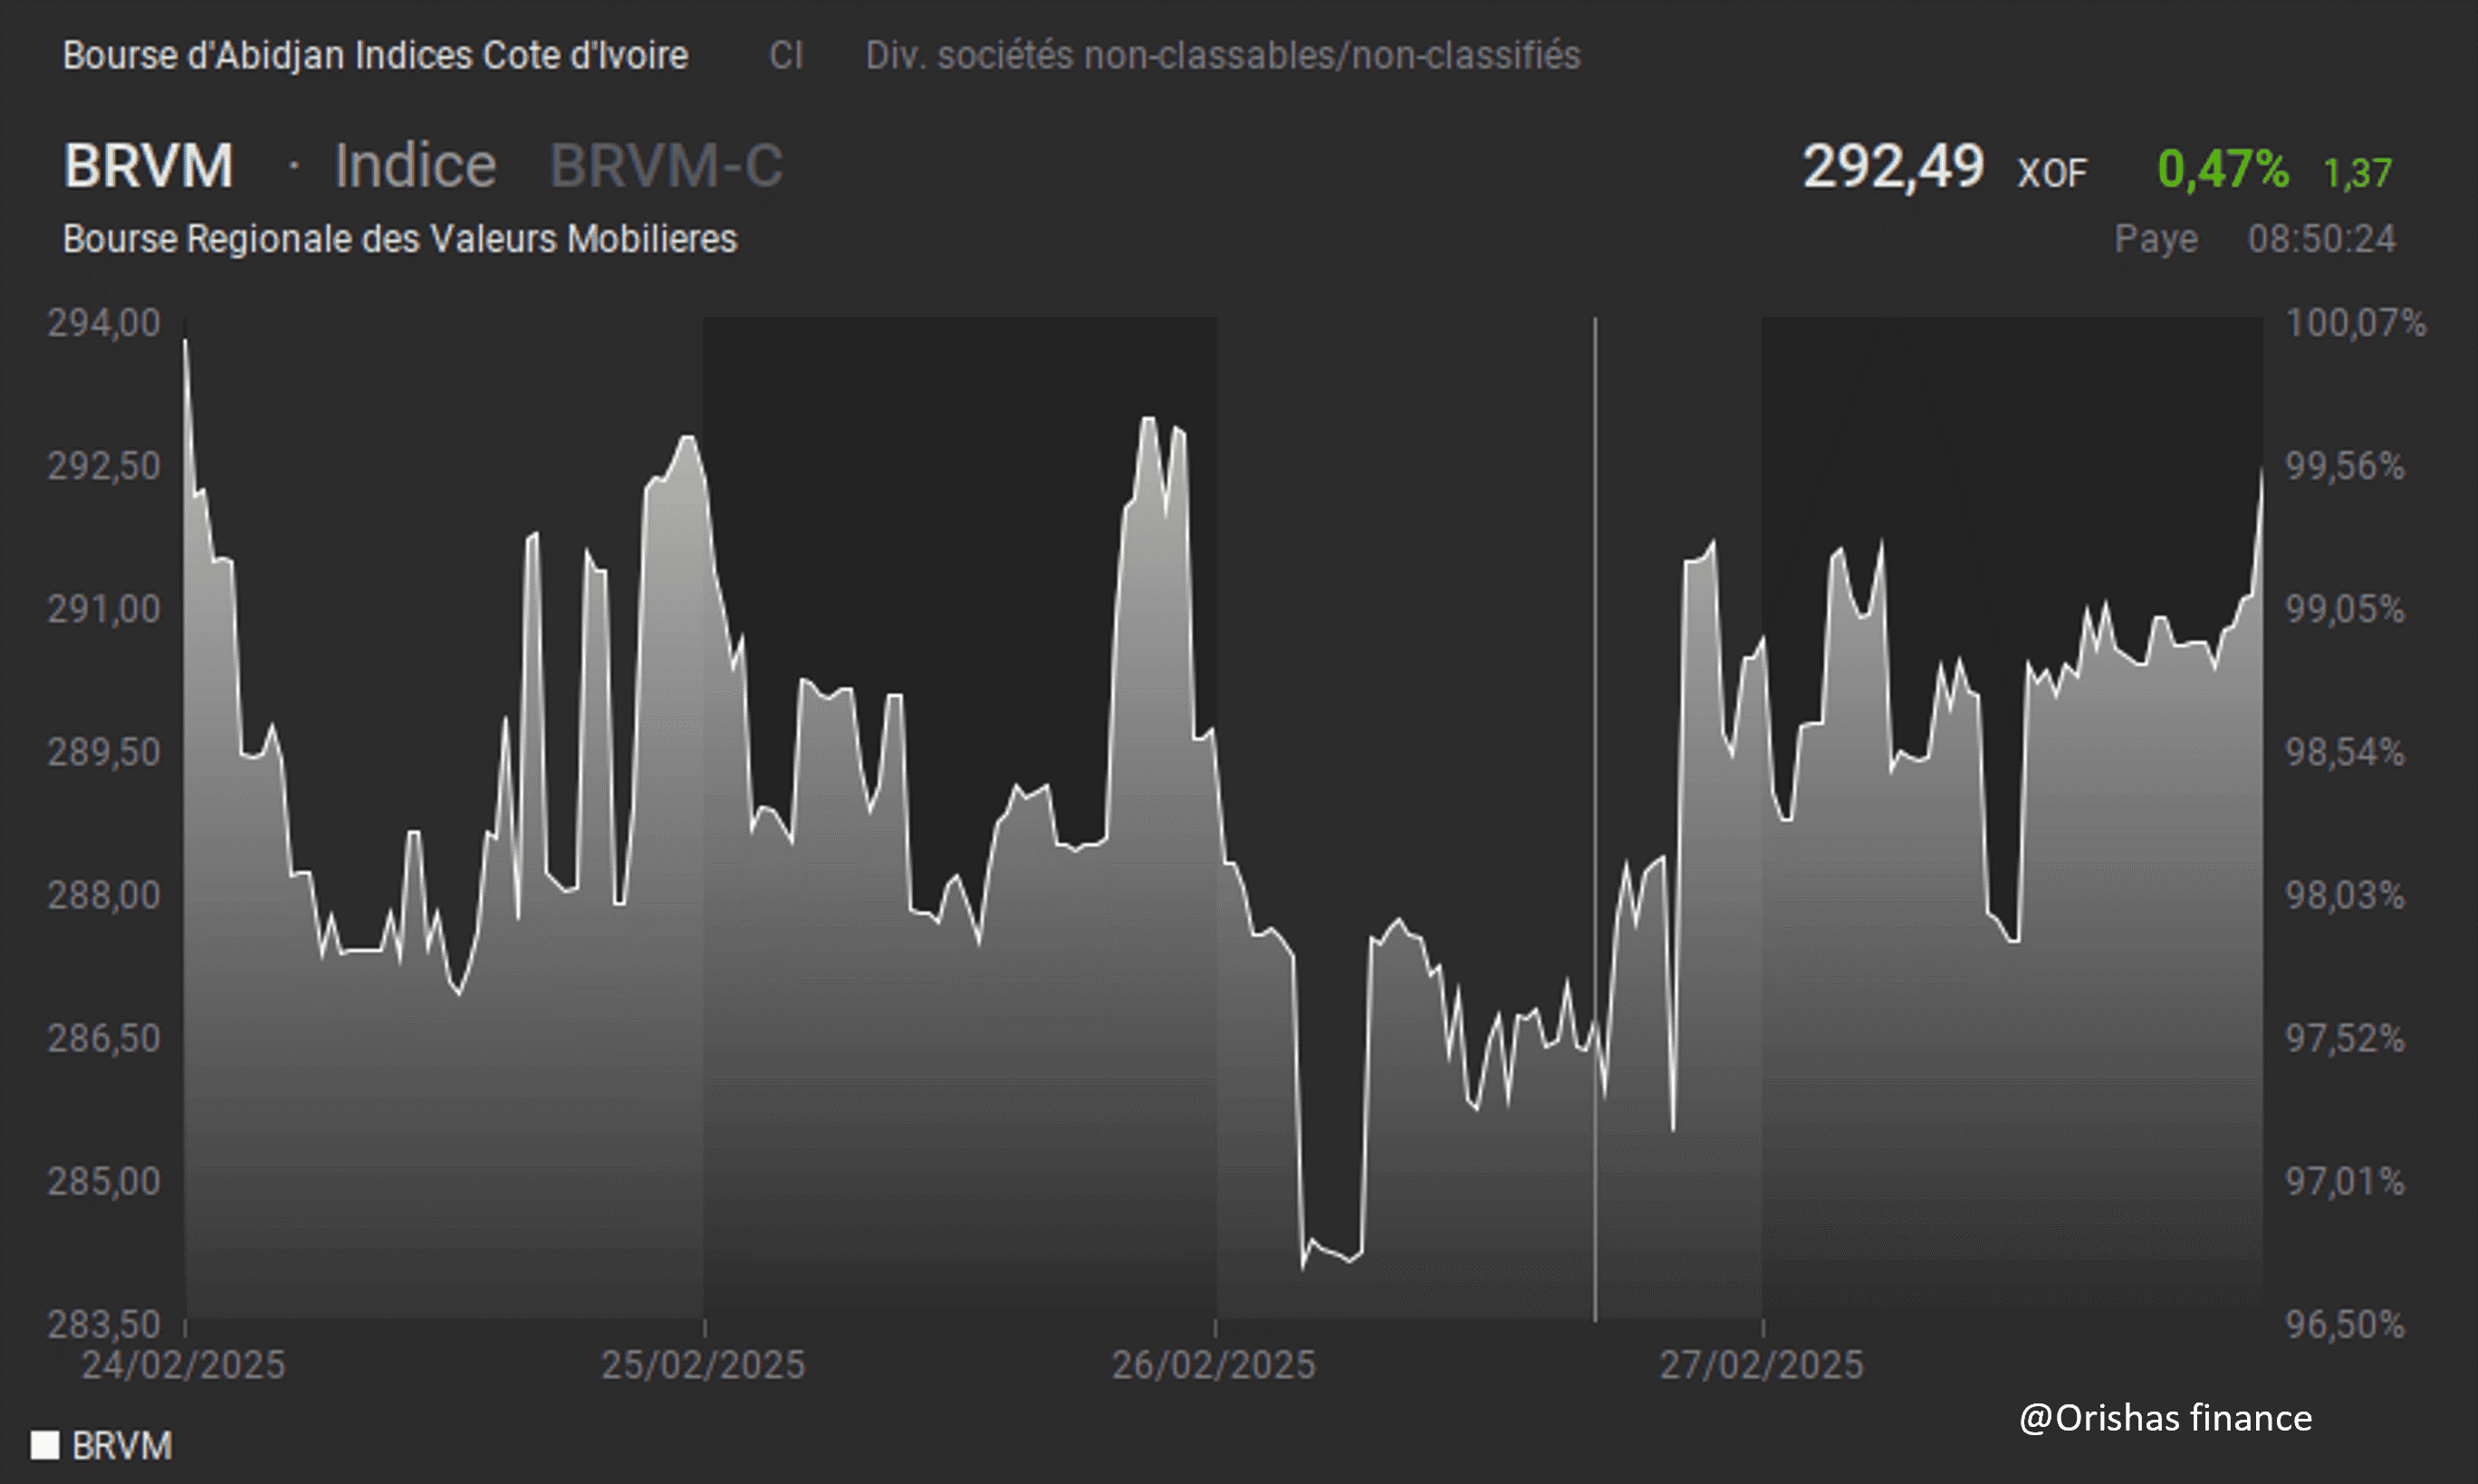Click 'Bourse Regionale des Valeurs Mobilieres' subtitle
Image resolution: width=2478 pixels, height=1484 pixels.
pos(400,239)
